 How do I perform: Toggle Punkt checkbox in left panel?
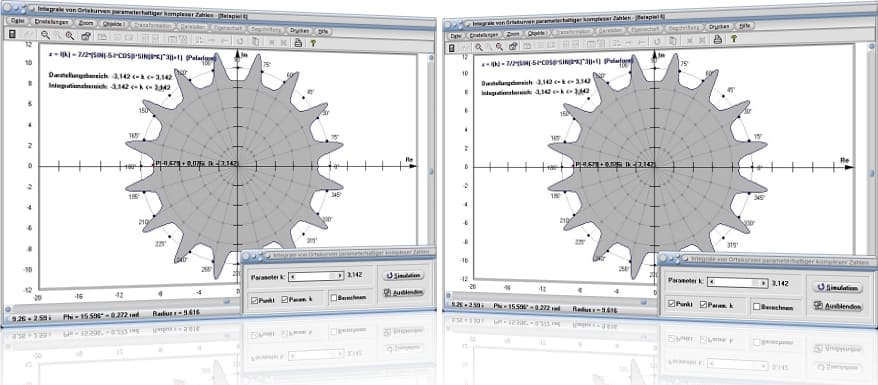pos(255,301)
